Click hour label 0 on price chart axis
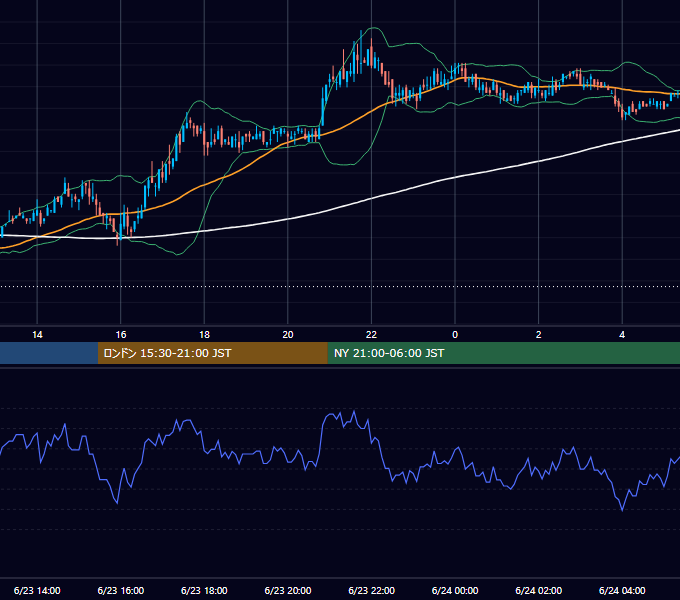The height and width of the screenshot is (600, 680). (x=455, y=335)
